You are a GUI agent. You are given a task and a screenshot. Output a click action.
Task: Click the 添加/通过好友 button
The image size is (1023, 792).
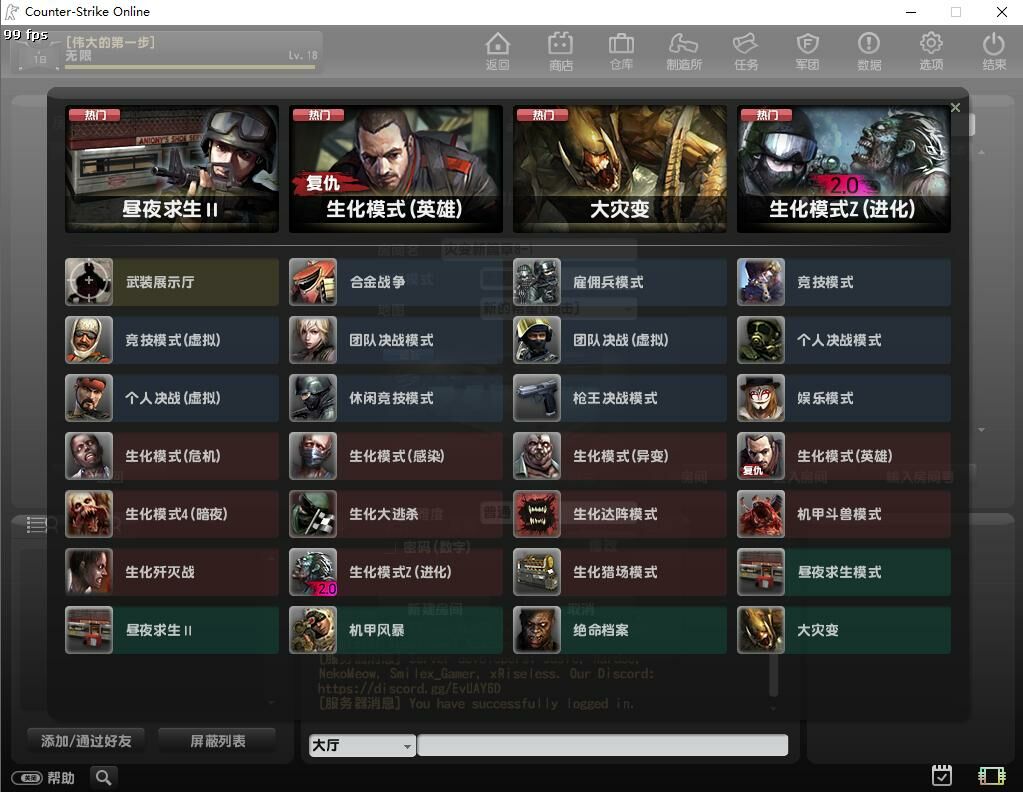tap(86, 741)
